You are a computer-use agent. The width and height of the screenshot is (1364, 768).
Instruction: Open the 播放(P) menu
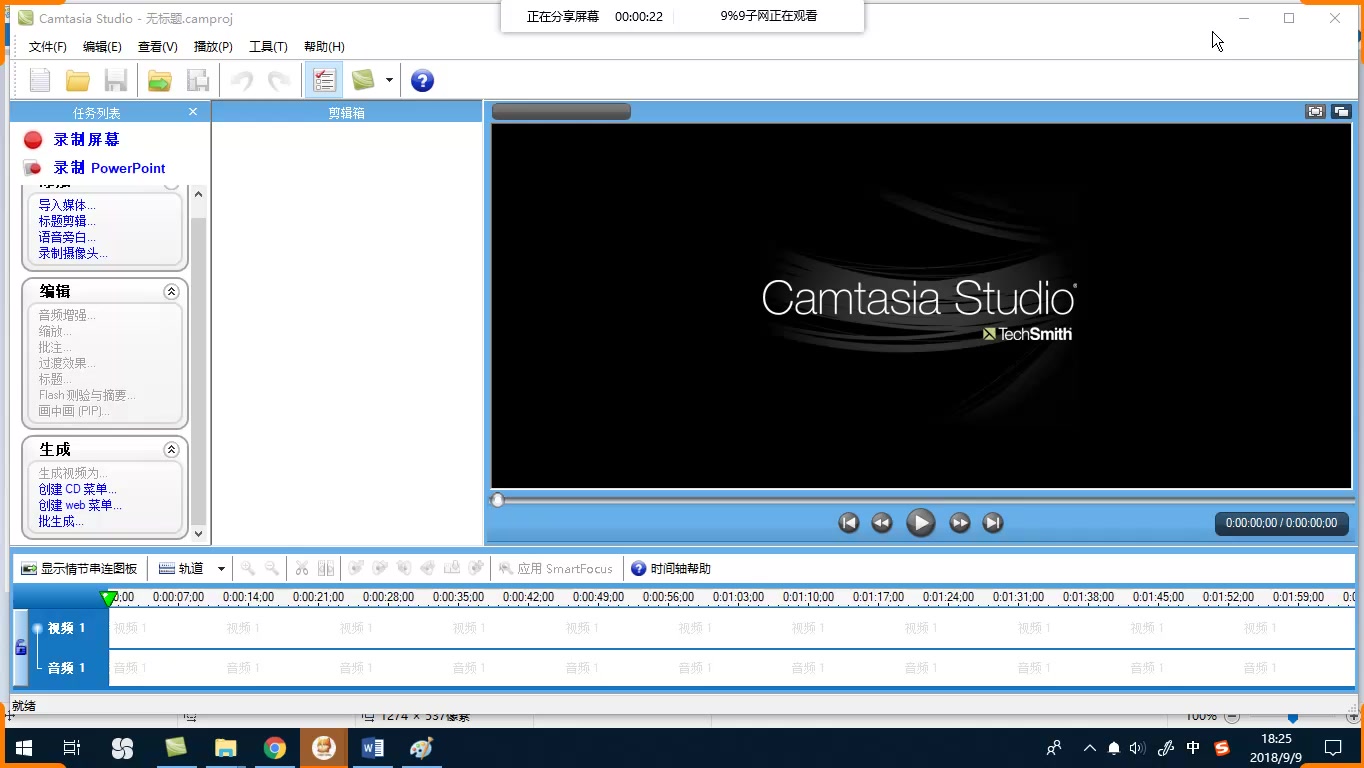pos(213,47)
